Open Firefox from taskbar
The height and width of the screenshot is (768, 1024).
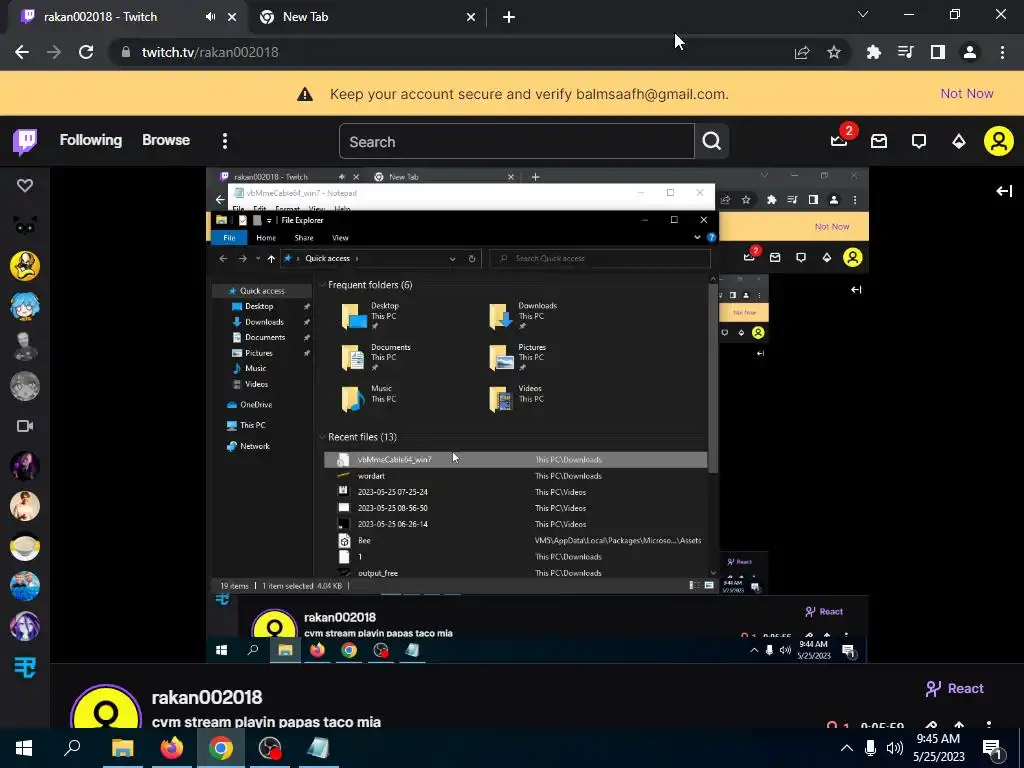[172, 748]
